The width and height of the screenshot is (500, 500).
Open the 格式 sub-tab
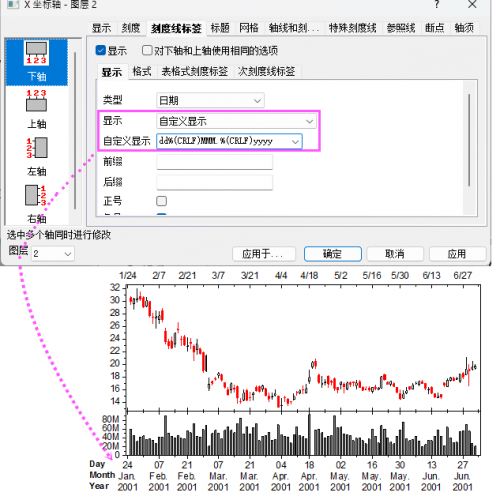pos(142,71)
